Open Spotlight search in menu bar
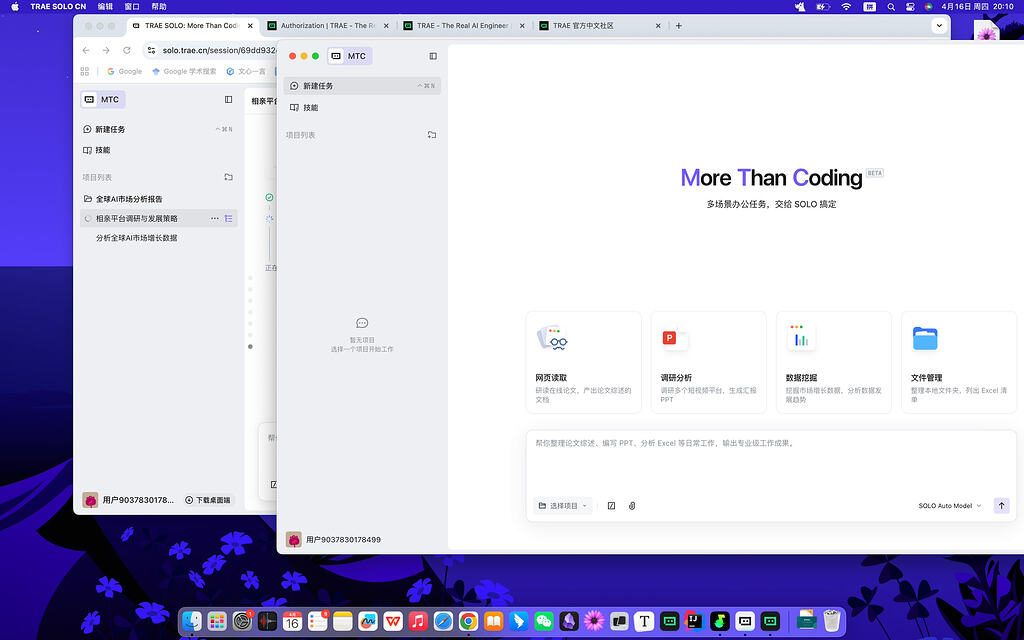Screen dimensions: 1024x640 click(891, 7)
